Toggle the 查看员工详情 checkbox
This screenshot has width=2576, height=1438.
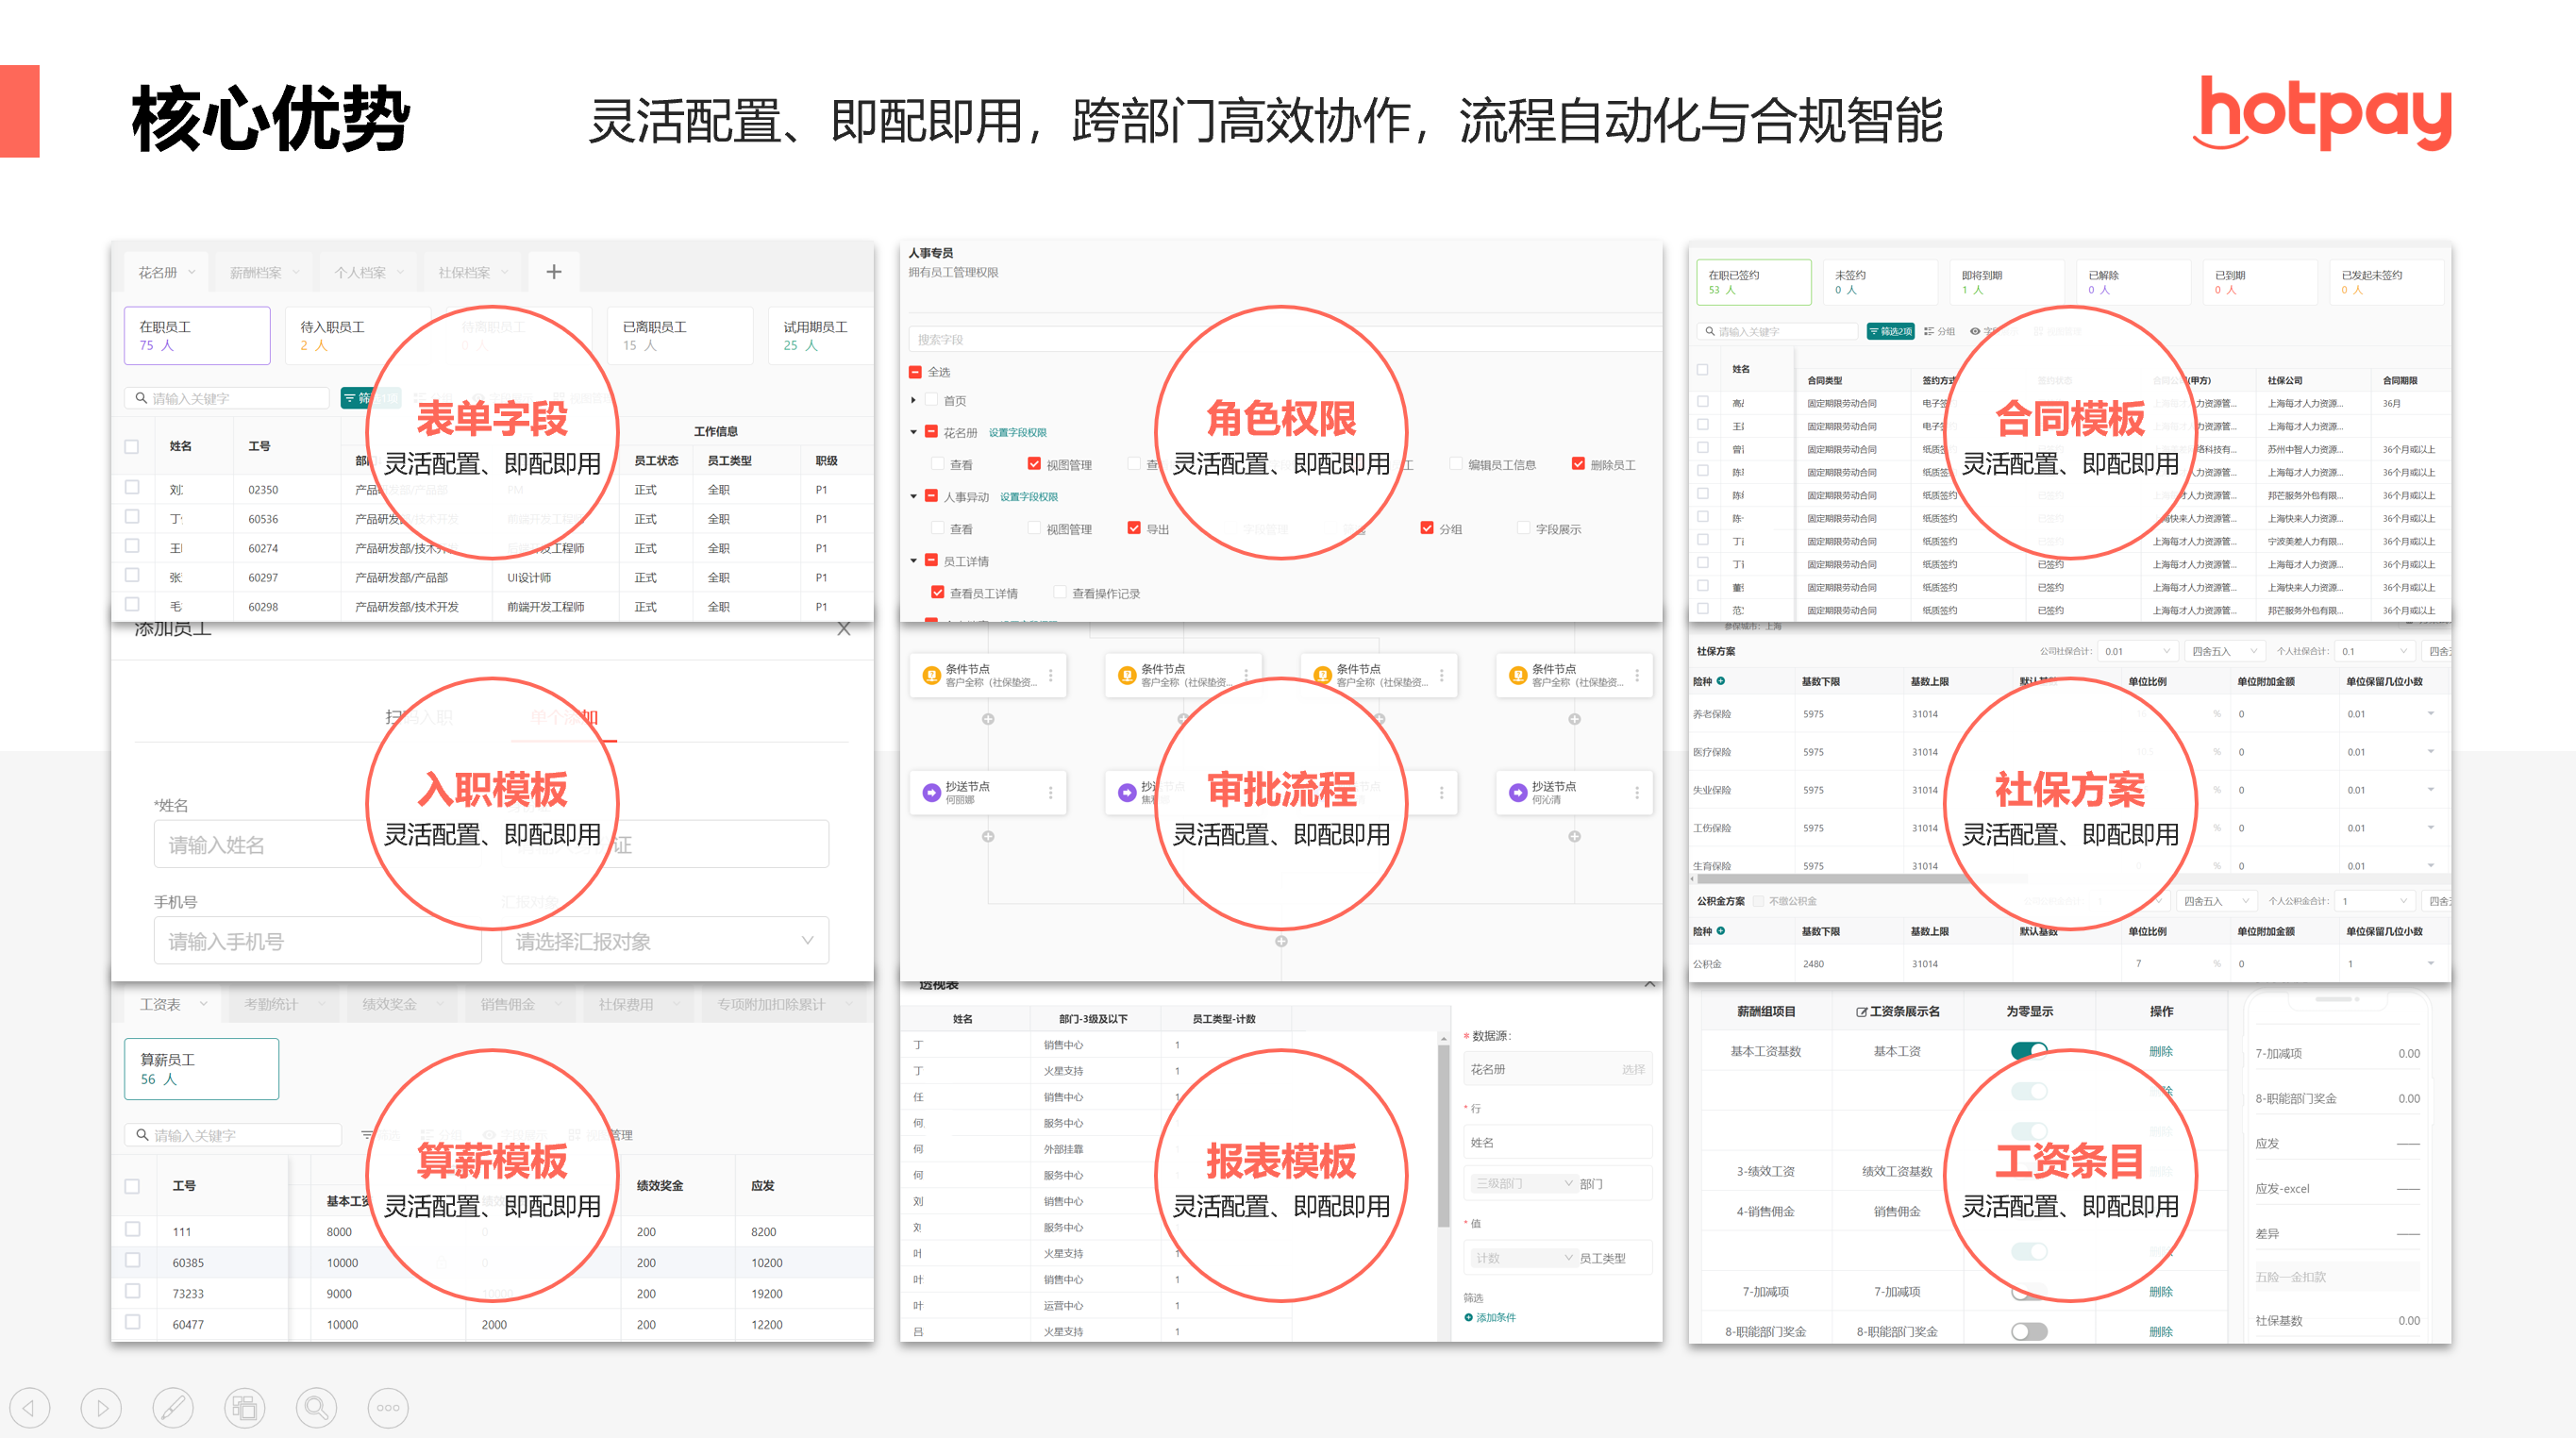tap(937, 593)
